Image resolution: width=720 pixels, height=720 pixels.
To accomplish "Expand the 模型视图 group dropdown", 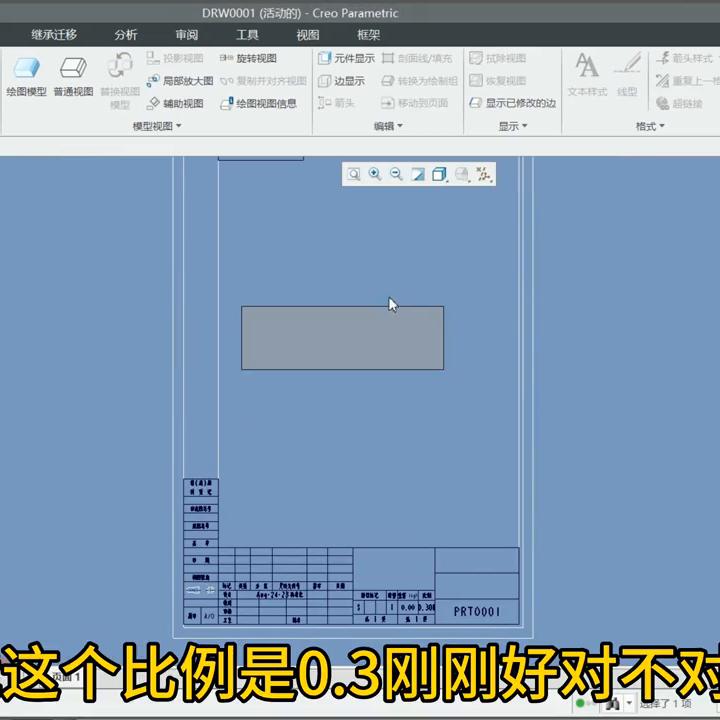I will (157, 126).
